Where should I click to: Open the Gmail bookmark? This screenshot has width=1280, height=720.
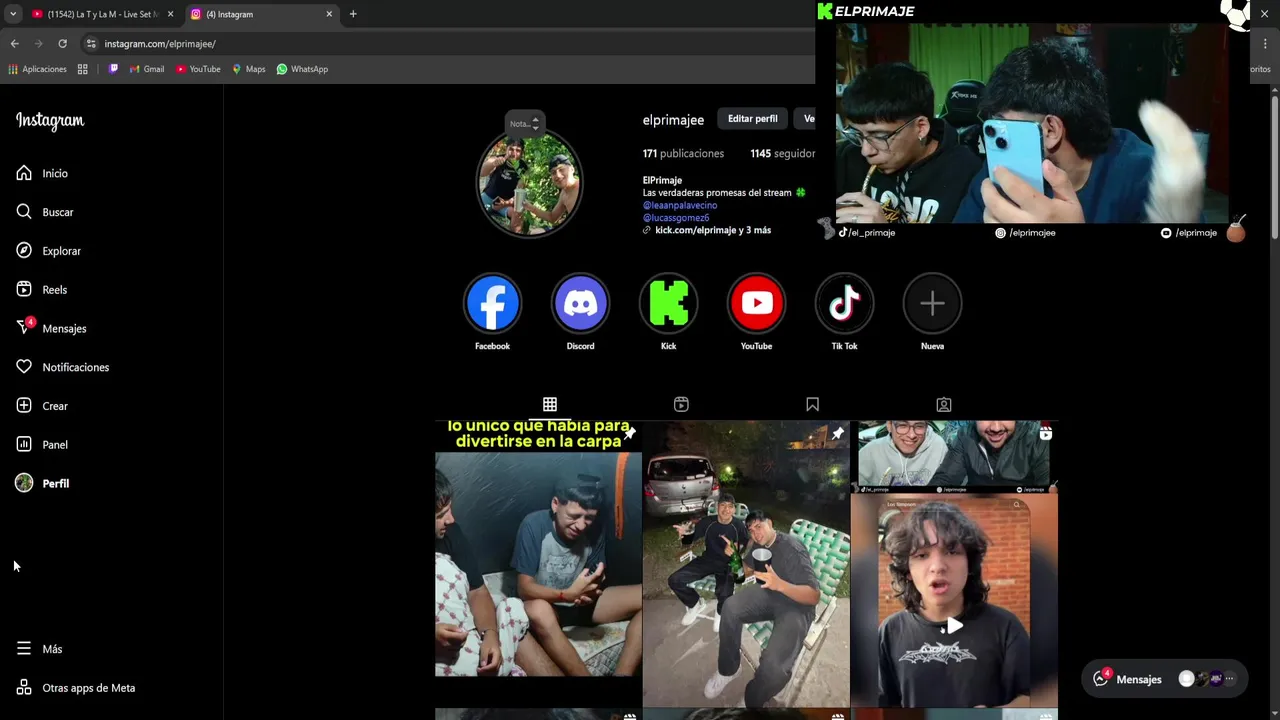pos(147,69)
